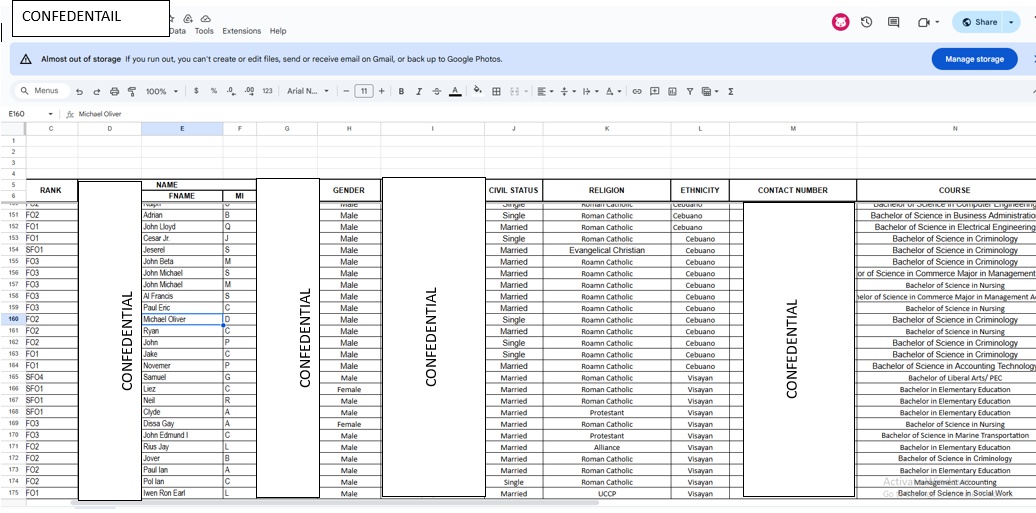
Task: Open the 123 number formats menu
Action: [267, 91]
